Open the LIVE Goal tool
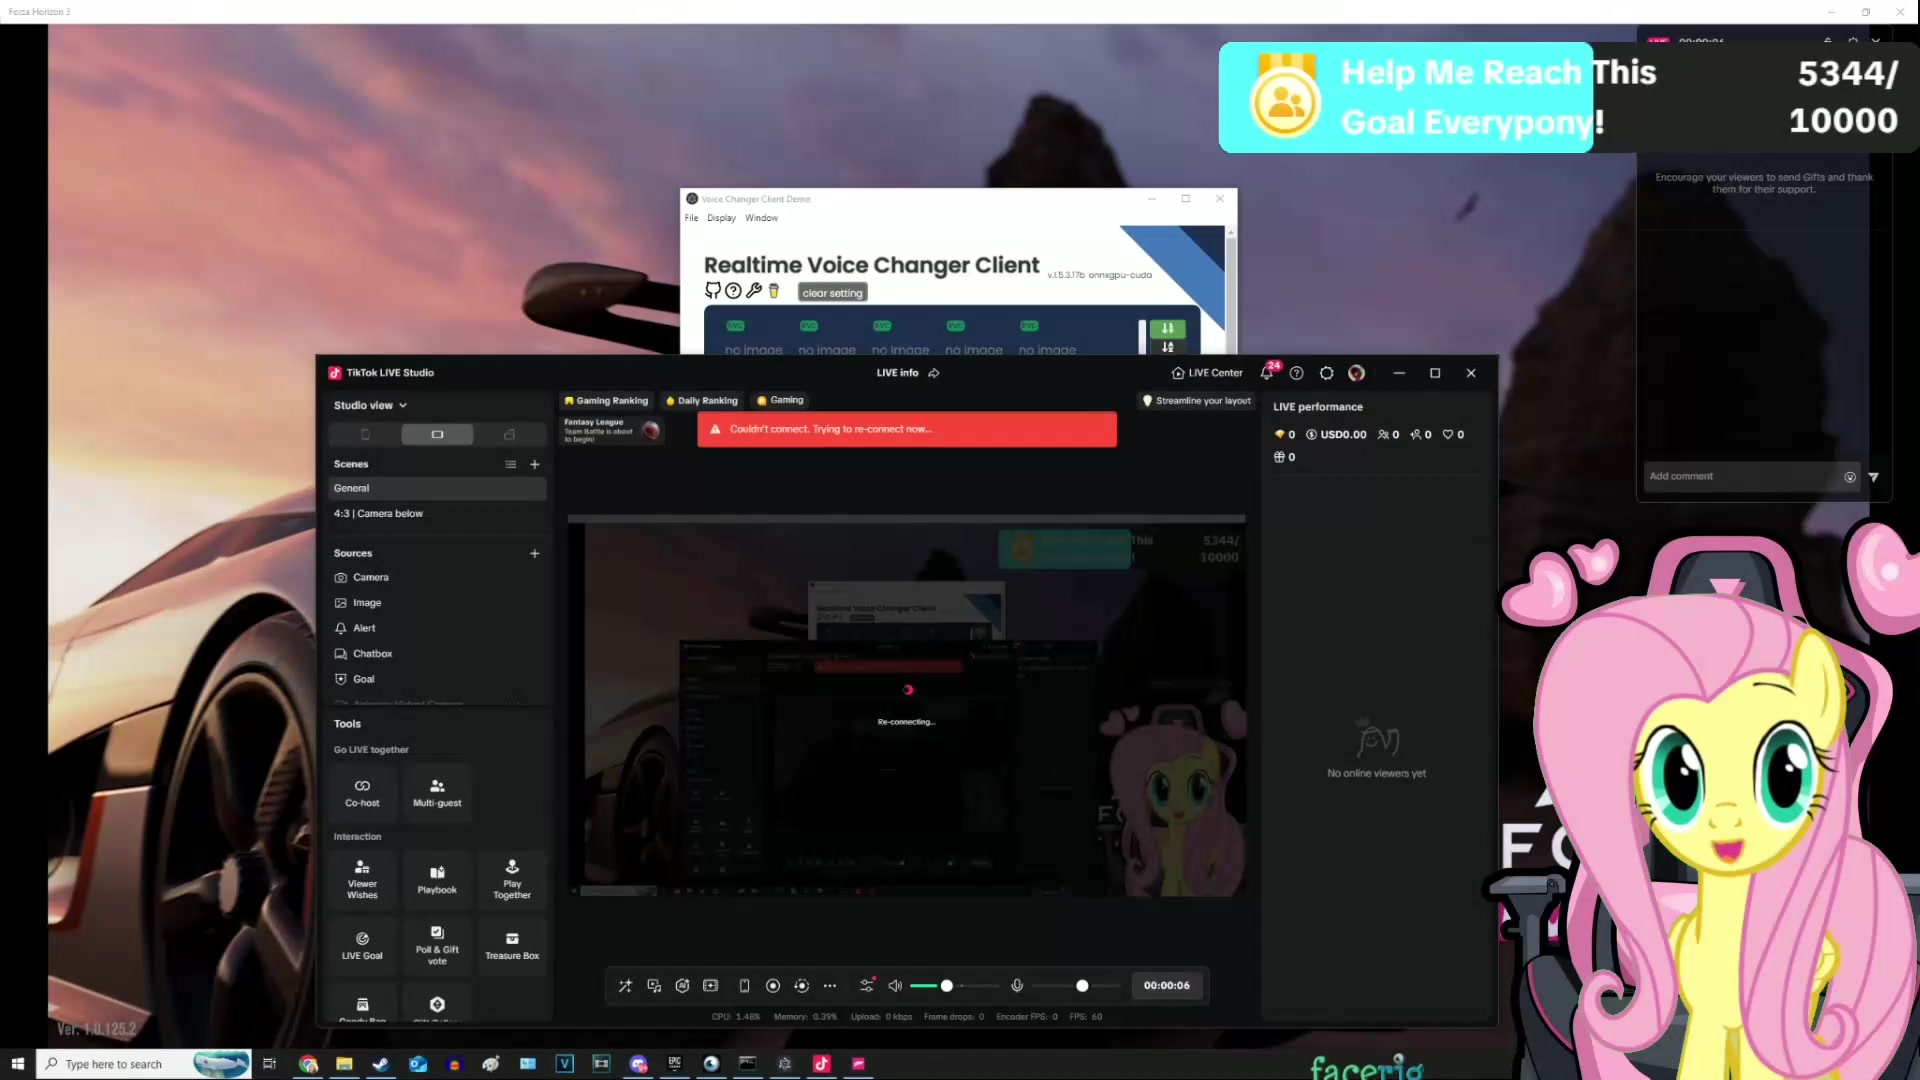Screen dimensions: 1920x1080 click(x=362, y=945)
